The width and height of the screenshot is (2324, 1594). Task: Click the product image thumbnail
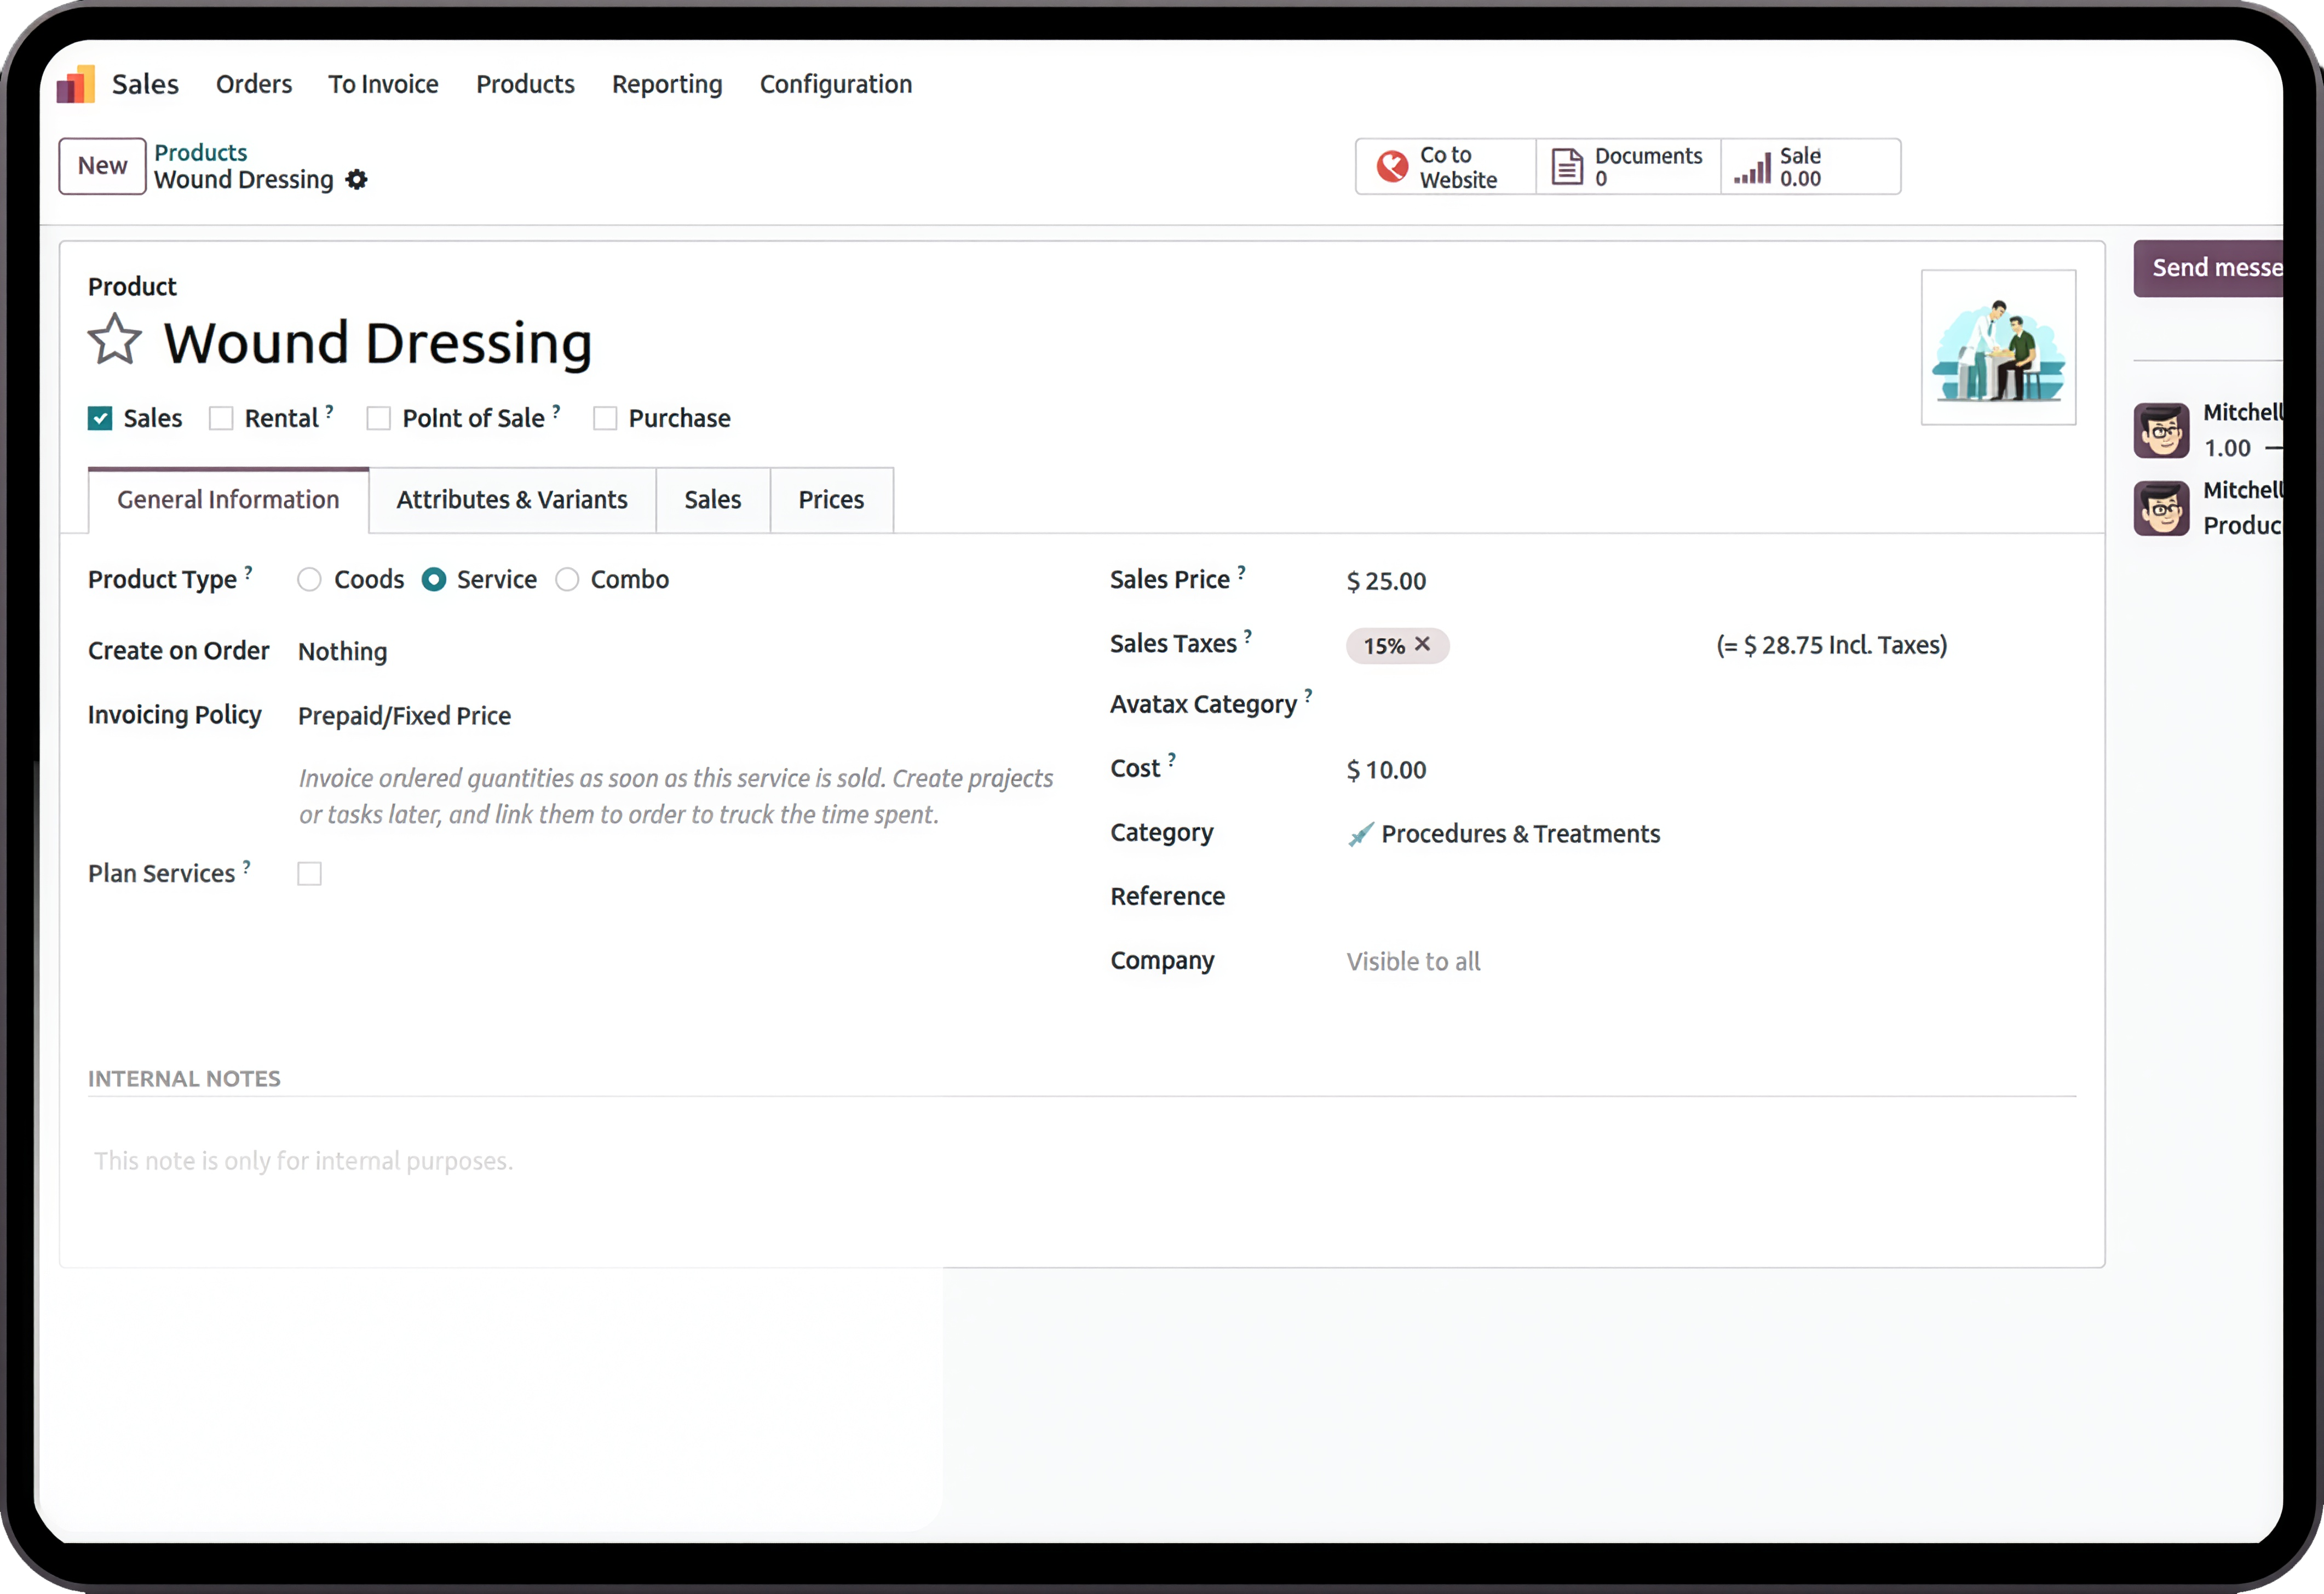[x=1998, y=347]
